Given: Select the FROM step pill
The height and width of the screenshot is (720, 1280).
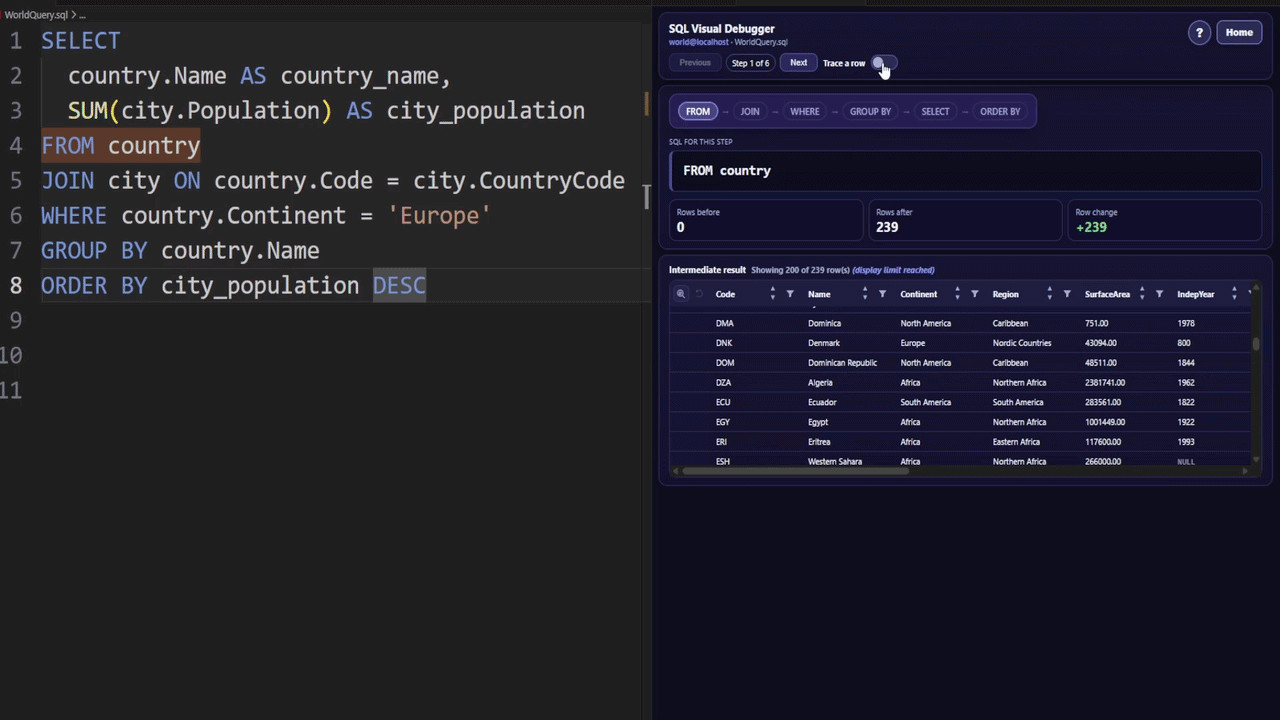Looking at the screenshot, I should pos(698,111).
